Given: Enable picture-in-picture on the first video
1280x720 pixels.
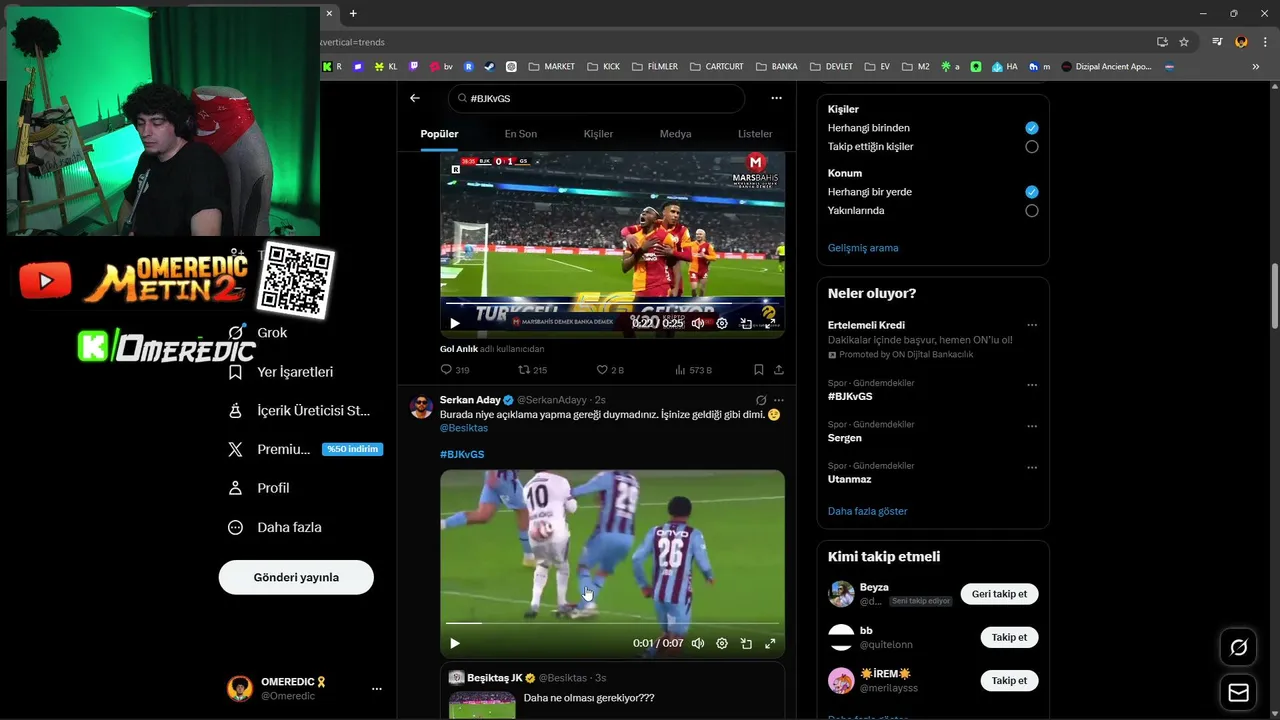Looking at the screenshot, I should [x=746, y=323].
